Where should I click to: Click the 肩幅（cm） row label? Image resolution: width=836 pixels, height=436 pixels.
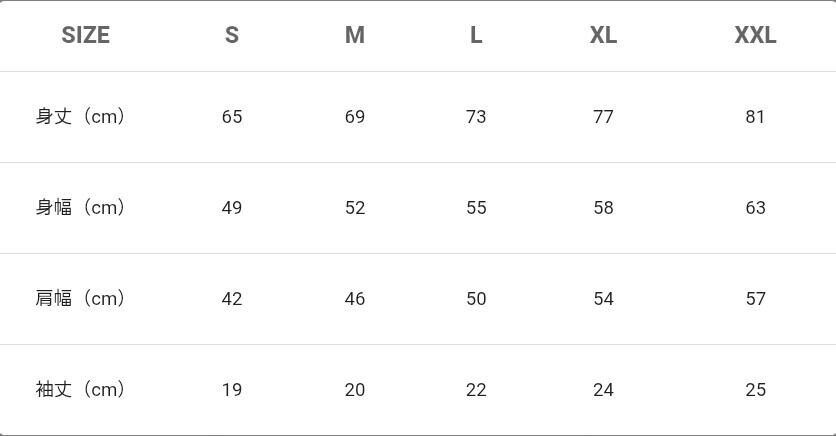(81, 299)
